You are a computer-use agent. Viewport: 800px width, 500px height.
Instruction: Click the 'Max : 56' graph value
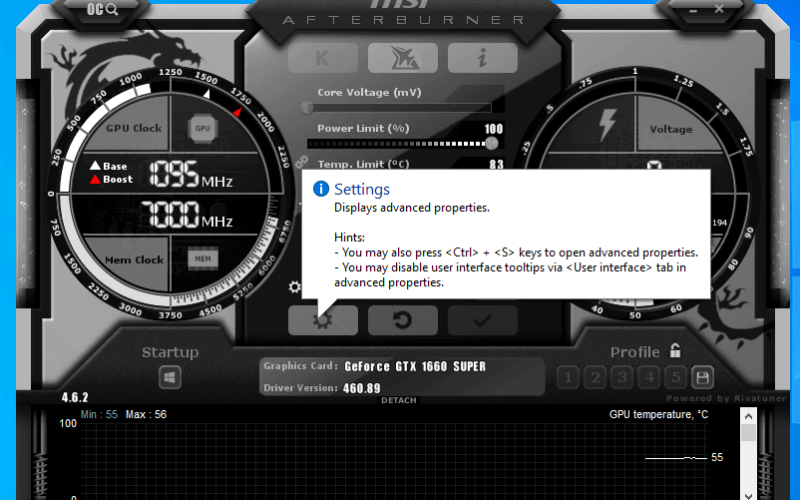coord(146,414)
